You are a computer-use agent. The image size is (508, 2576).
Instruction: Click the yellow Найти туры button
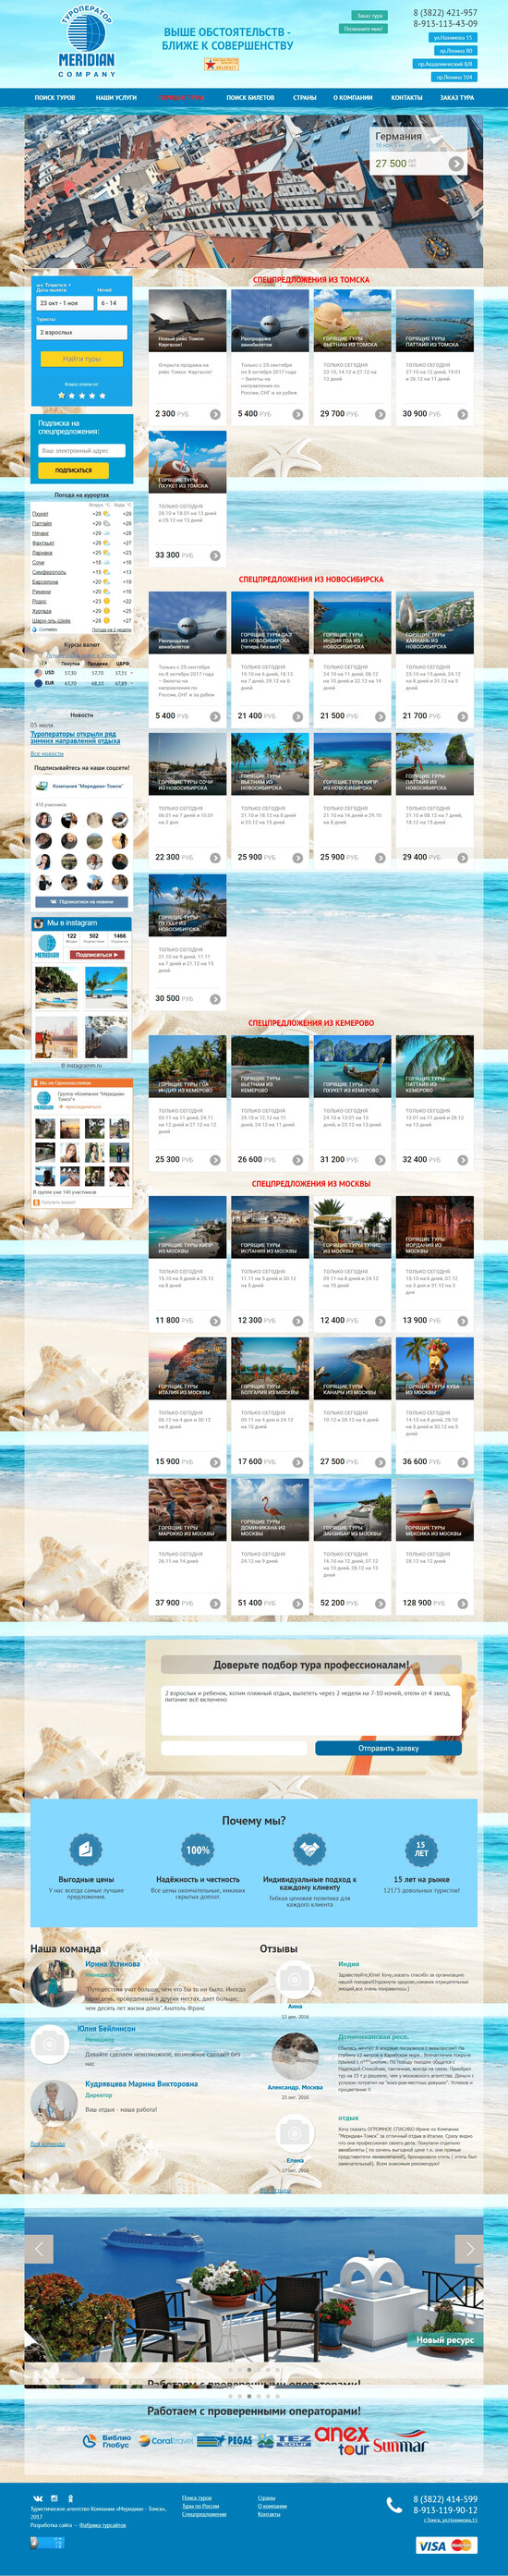[82, 358]
